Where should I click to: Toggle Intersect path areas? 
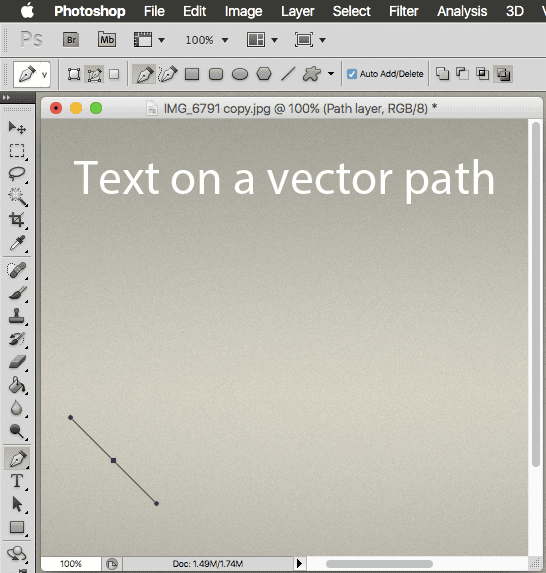pyautogui.click(x=482, y=74)
